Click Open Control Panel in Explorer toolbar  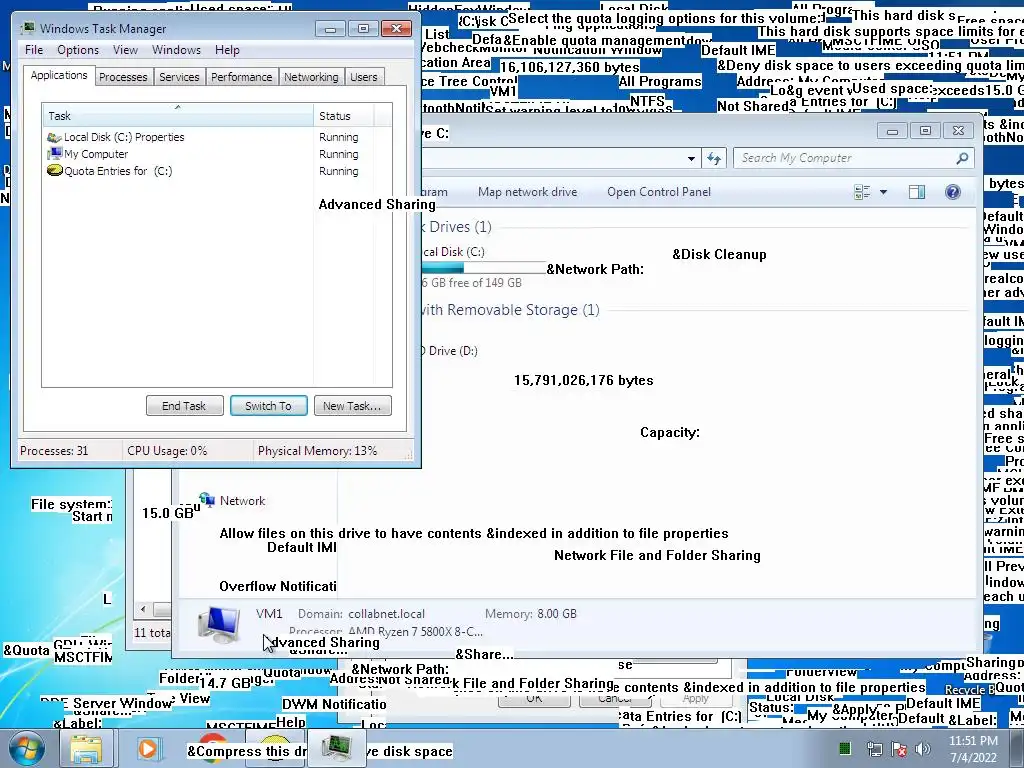click(x=659, y=192)
